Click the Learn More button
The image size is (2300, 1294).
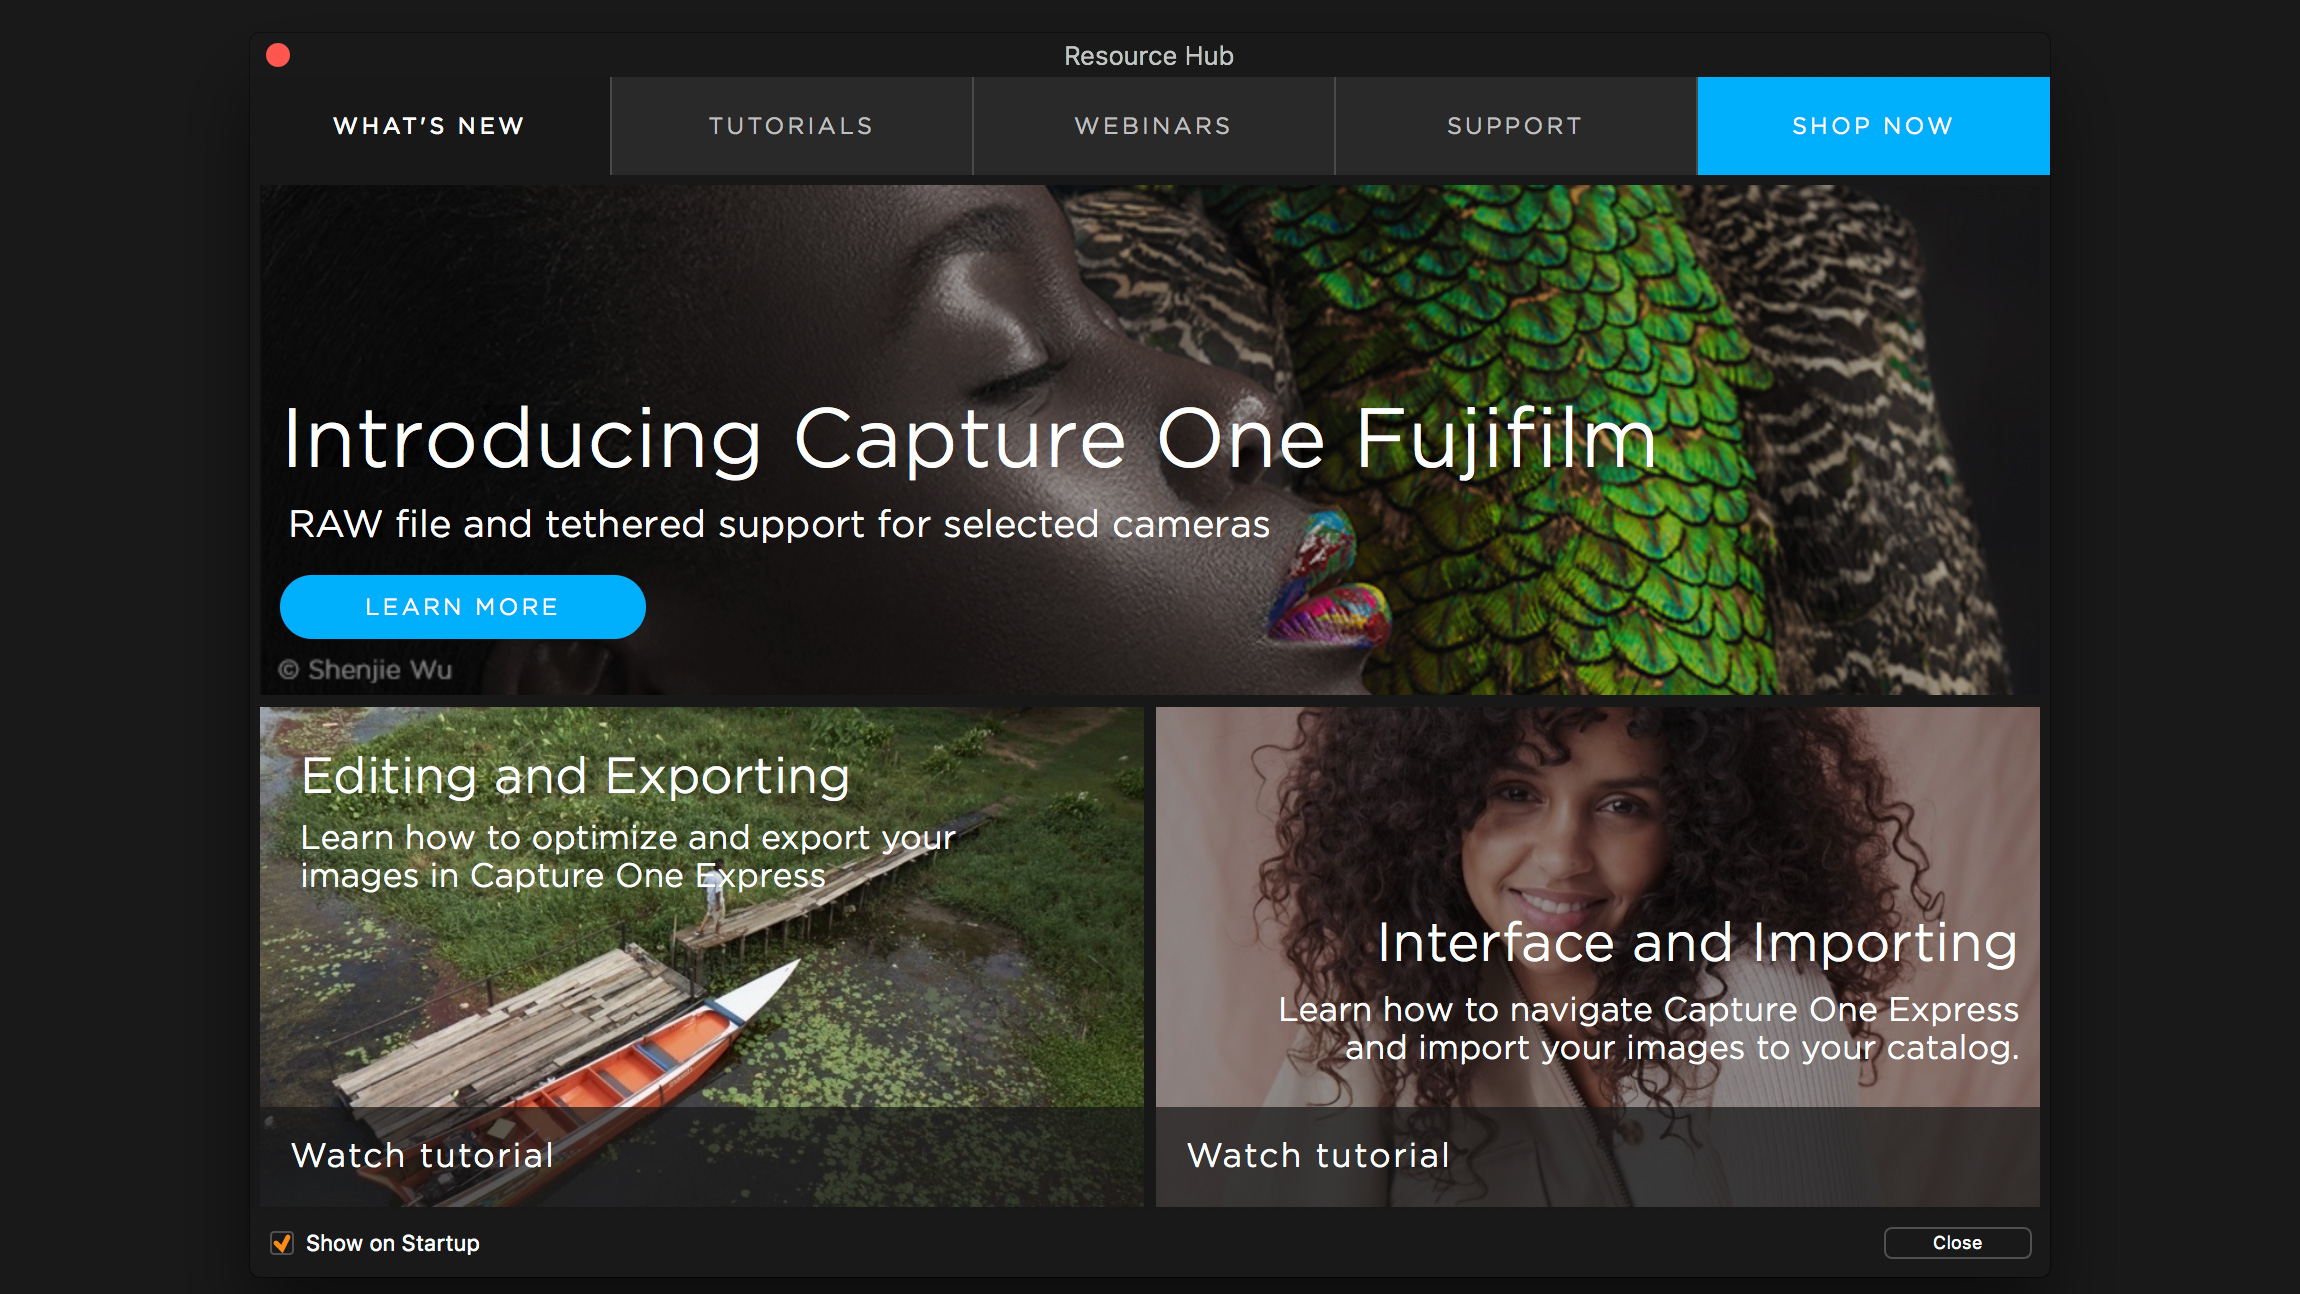462,607
